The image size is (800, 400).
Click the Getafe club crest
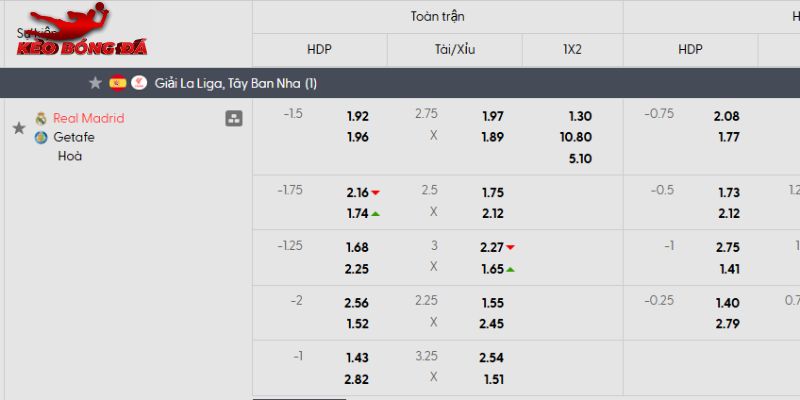41,137
